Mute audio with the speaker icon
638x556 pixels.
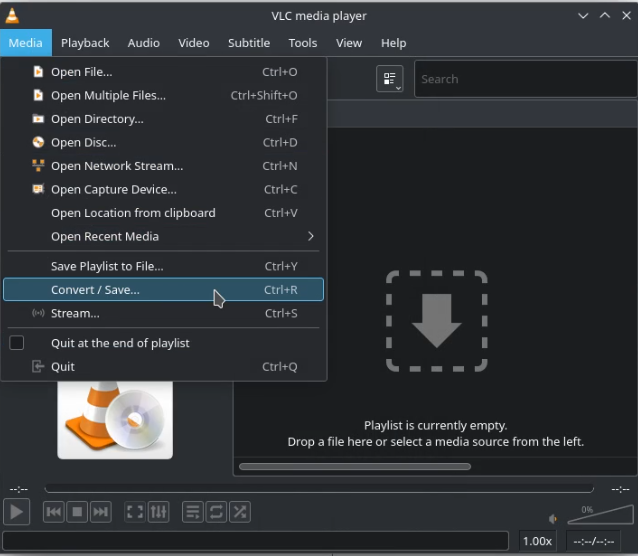(553, 519)
